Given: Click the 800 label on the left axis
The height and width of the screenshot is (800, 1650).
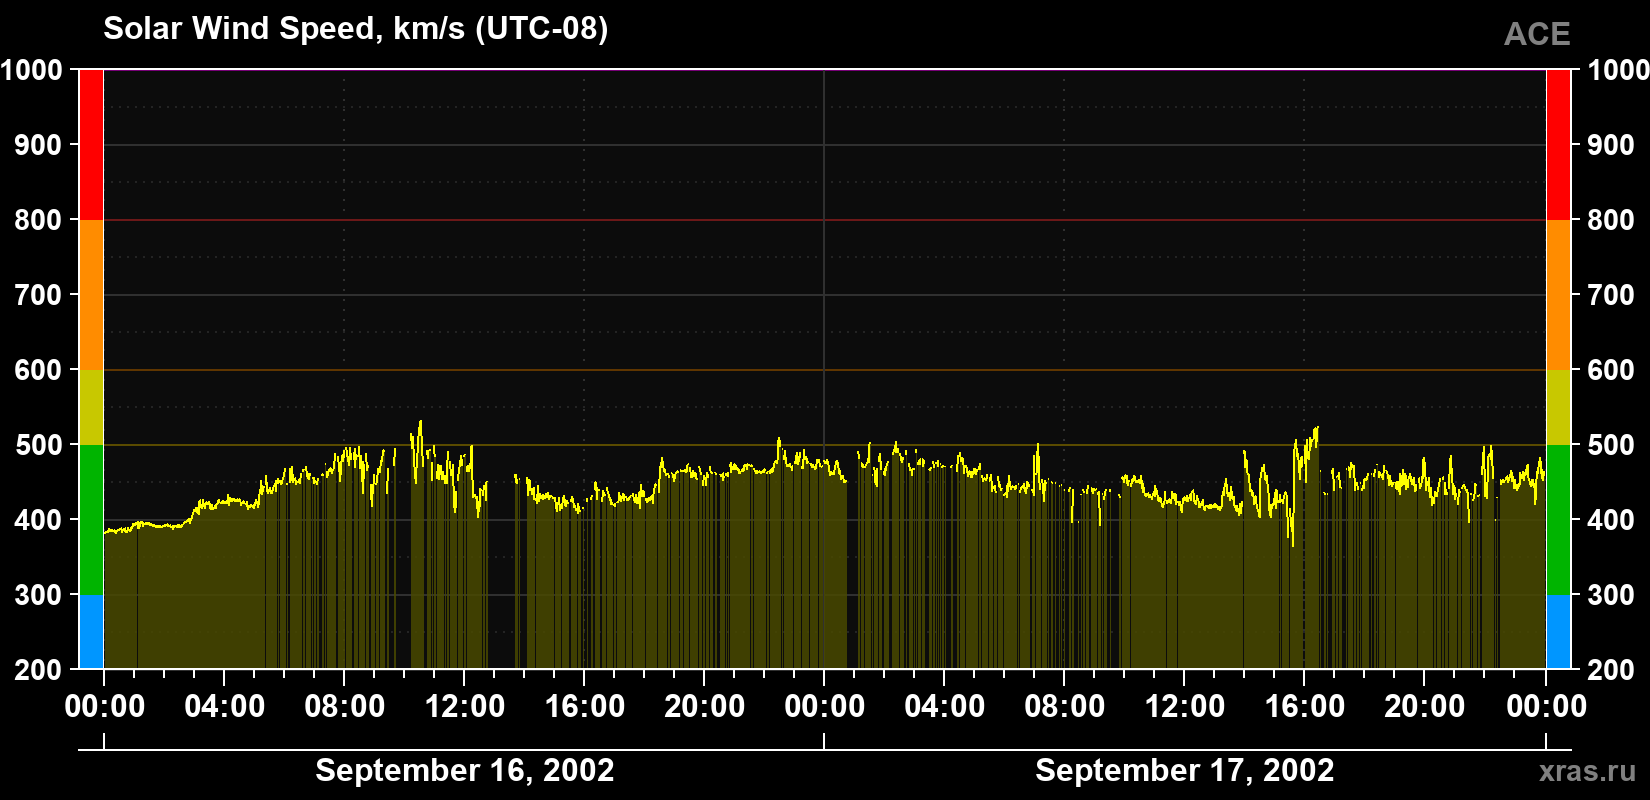Looking at the screenshot, I should pos(38,220).
